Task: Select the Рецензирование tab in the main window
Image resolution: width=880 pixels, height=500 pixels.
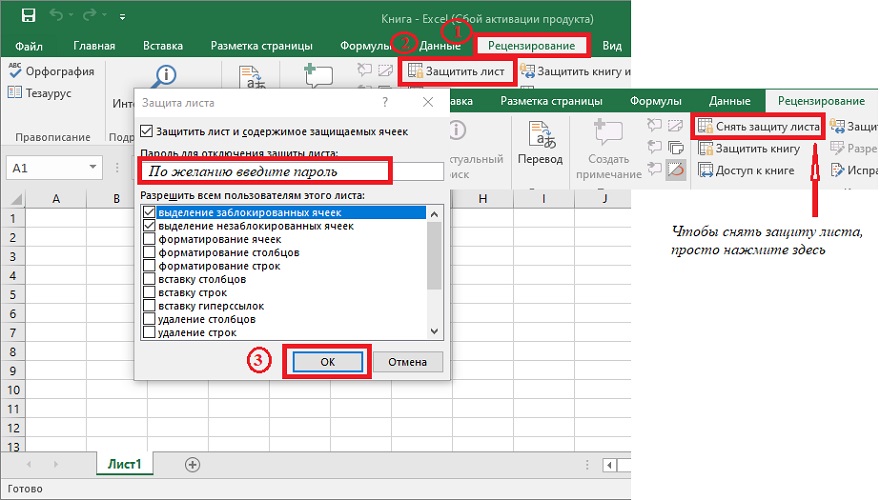Action: (531, 46)
